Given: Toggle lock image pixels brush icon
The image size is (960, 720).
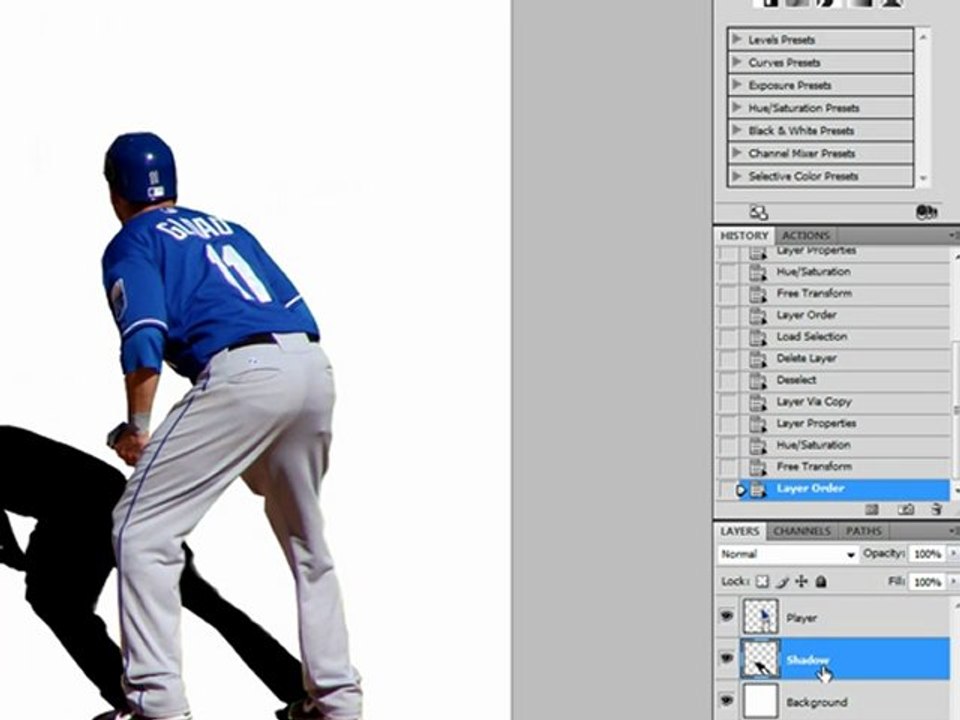Looking at the screenshot, I should pyautogui.click(x=782, y=582).
